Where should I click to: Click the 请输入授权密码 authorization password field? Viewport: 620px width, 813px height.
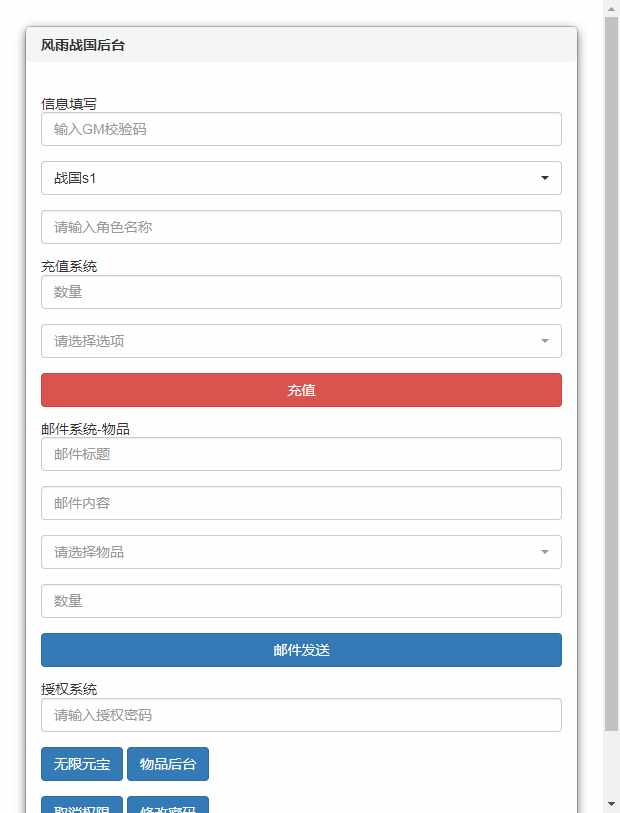[300, 715]
